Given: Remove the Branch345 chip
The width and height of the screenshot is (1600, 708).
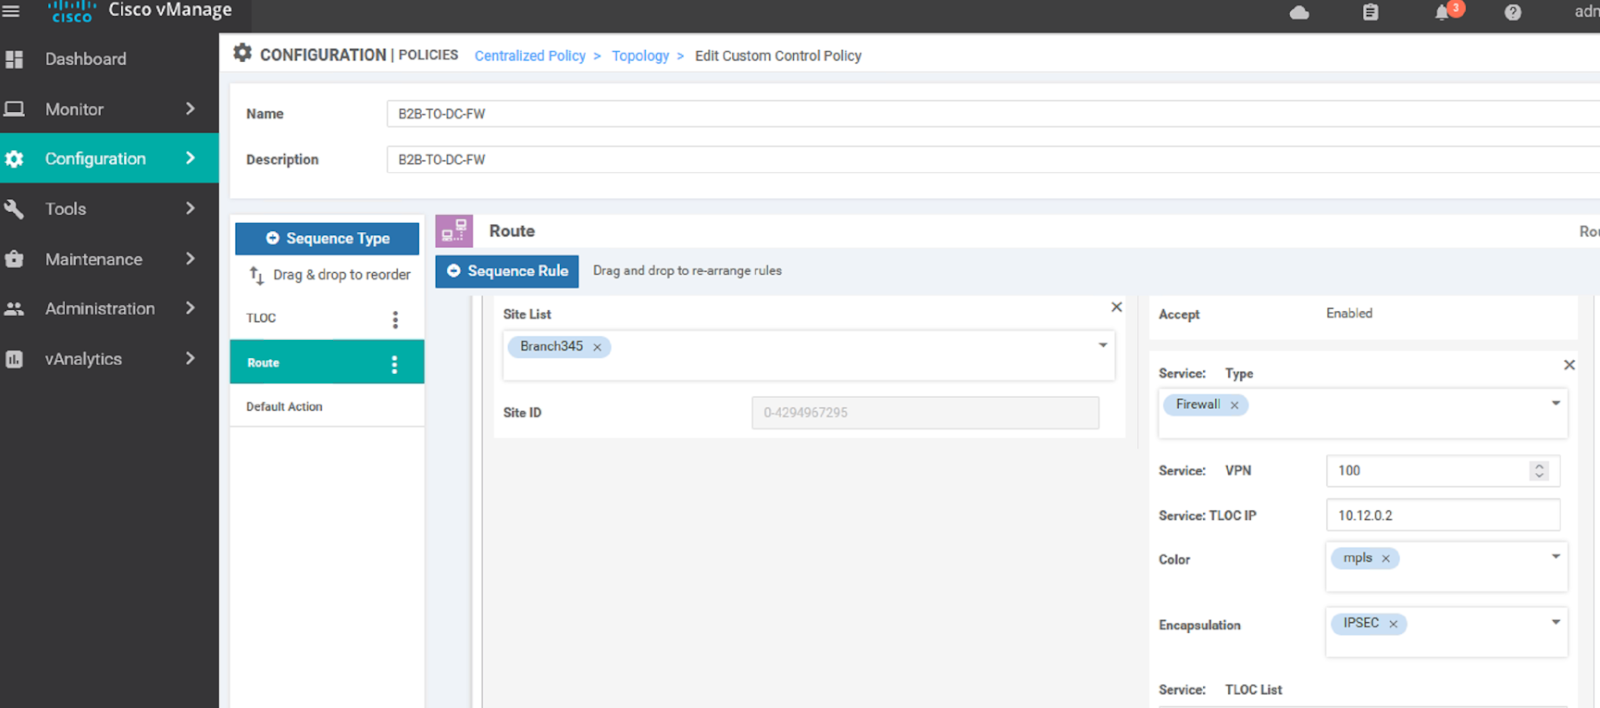Looking at the screenshot, I should (597, 347).
